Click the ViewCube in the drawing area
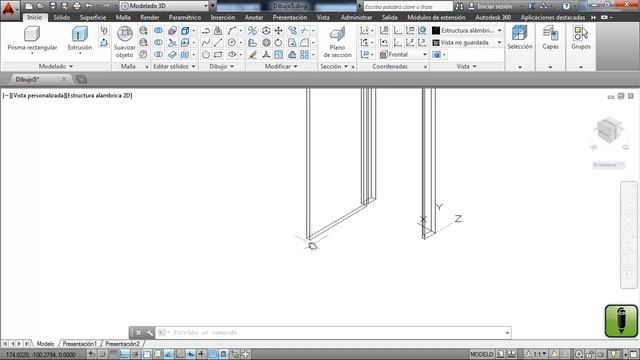Image resolution: width=640 pixels, height=360 pixels. [609, 130]
